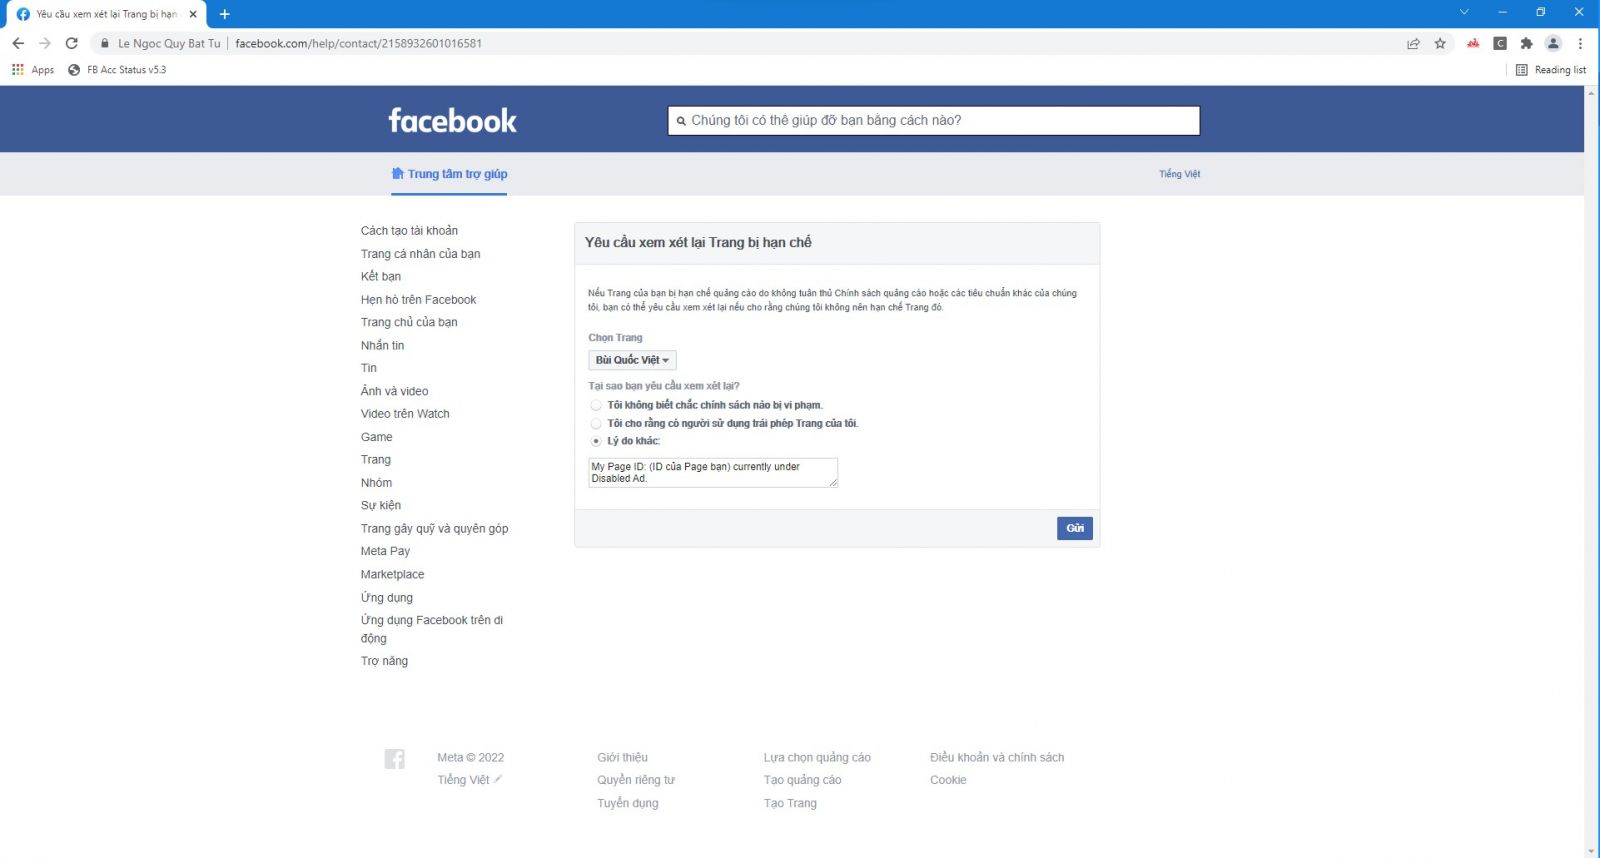Open 'Trợ năng' help topic
1600x858 pixels.
384,661
